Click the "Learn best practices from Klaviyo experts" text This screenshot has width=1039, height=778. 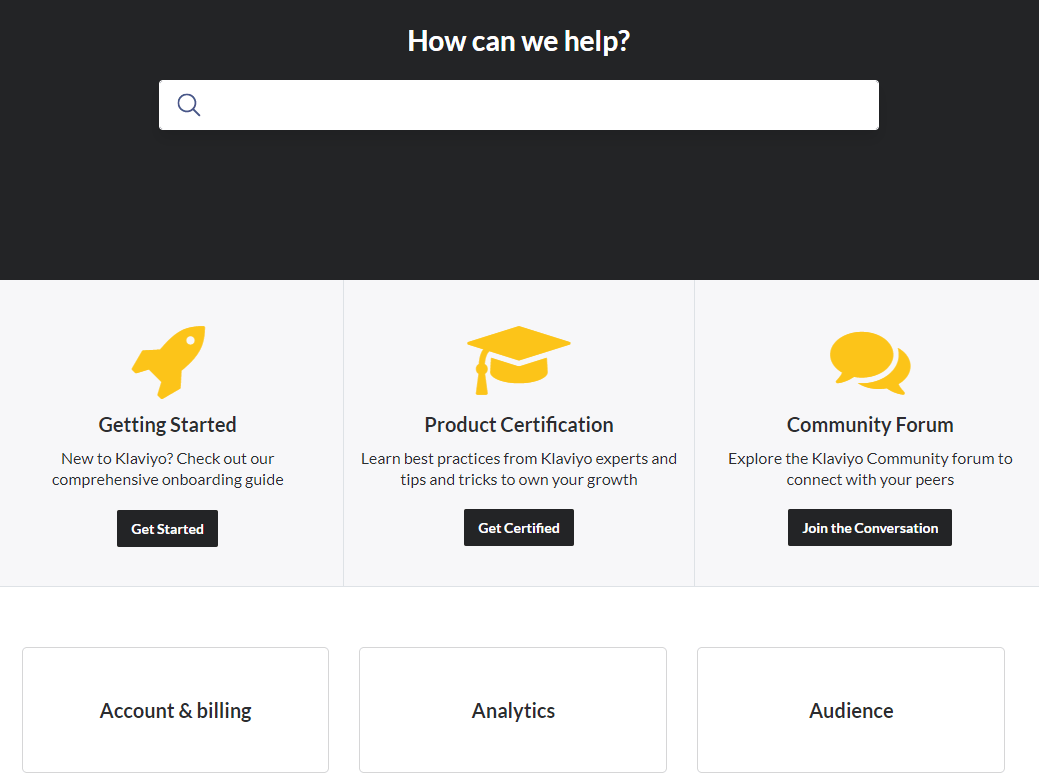pyautogui.click(x=504, y=459)
